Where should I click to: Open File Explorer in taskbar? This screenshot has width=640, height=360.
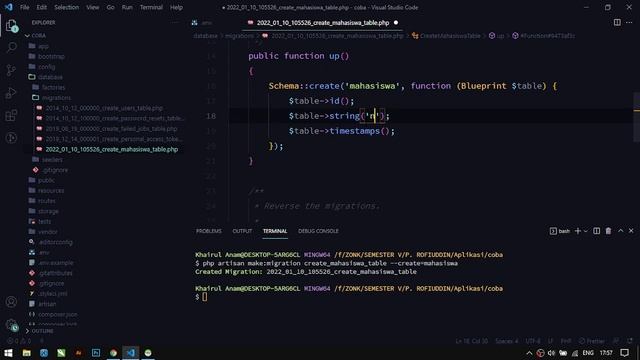tap(27, 353)
